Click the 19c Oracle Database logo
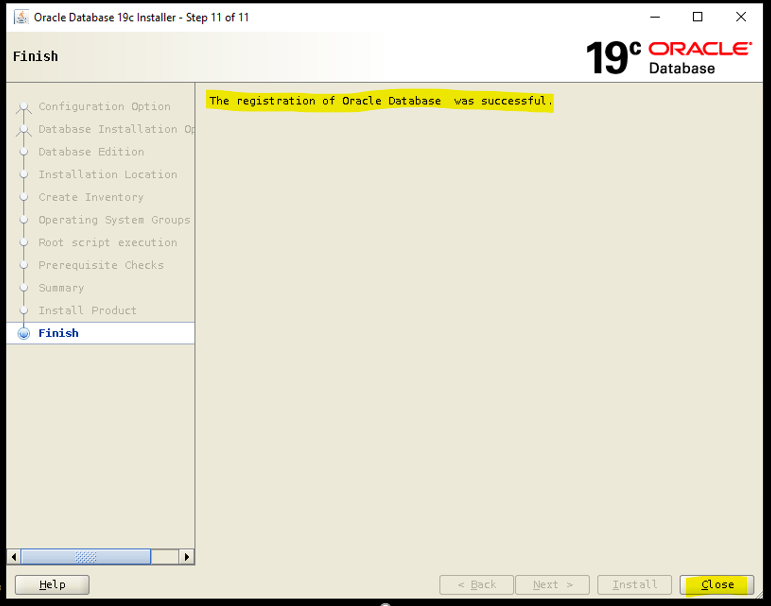 (669, 57)
